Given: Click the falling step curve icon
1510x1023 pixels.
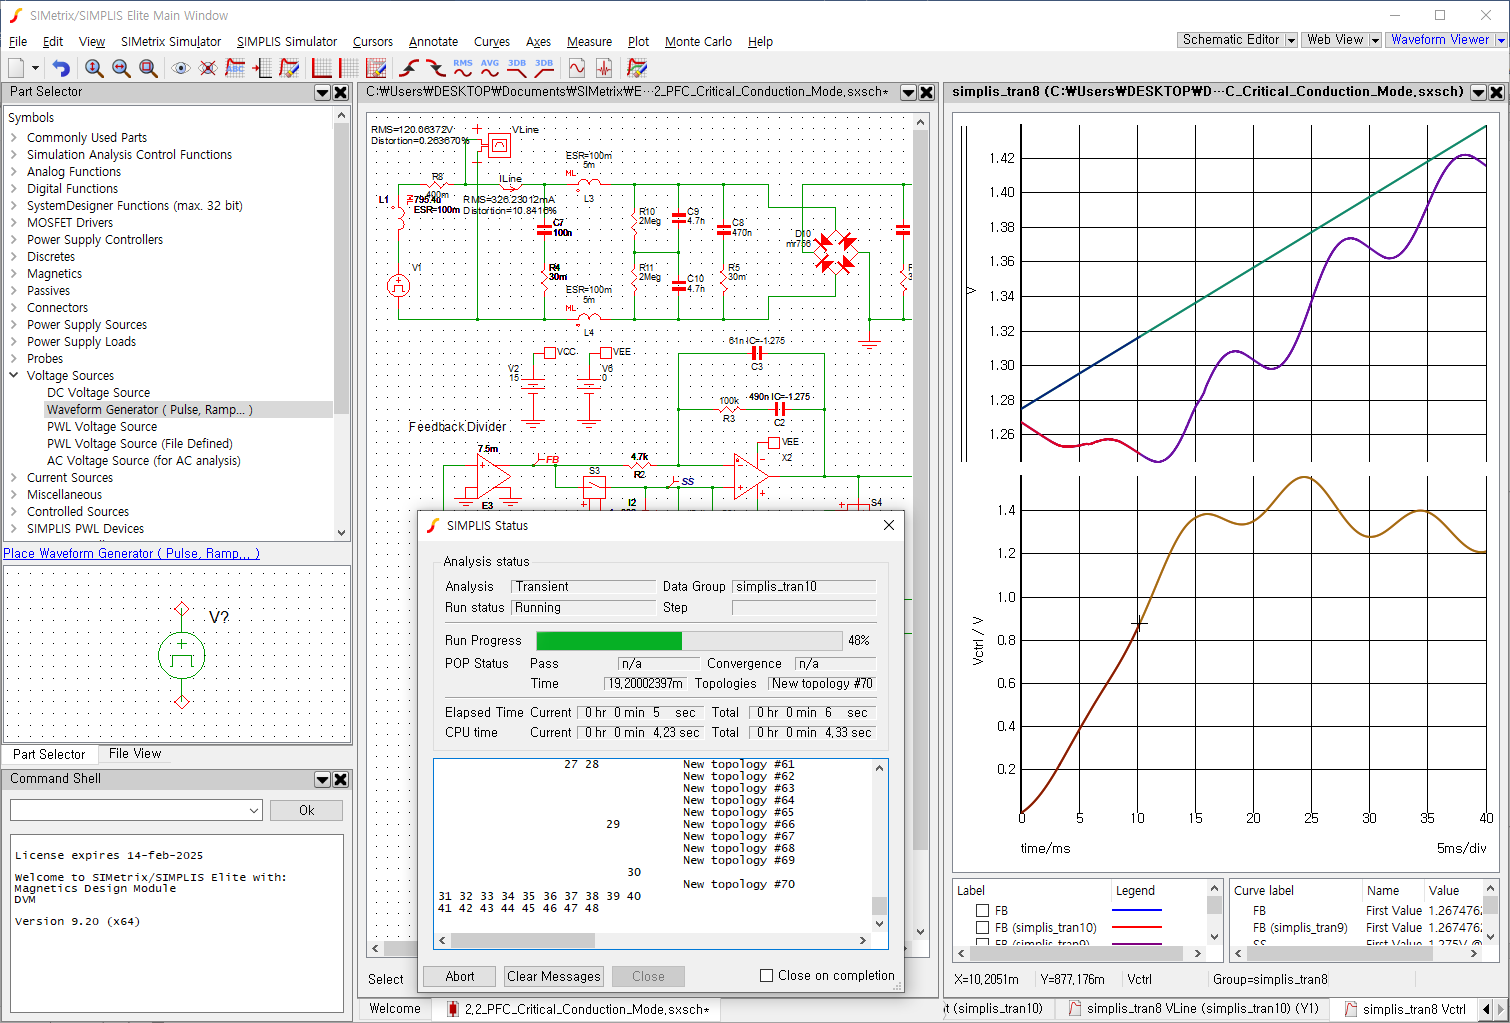Looking at the screenshot, I should pos(436,68).
